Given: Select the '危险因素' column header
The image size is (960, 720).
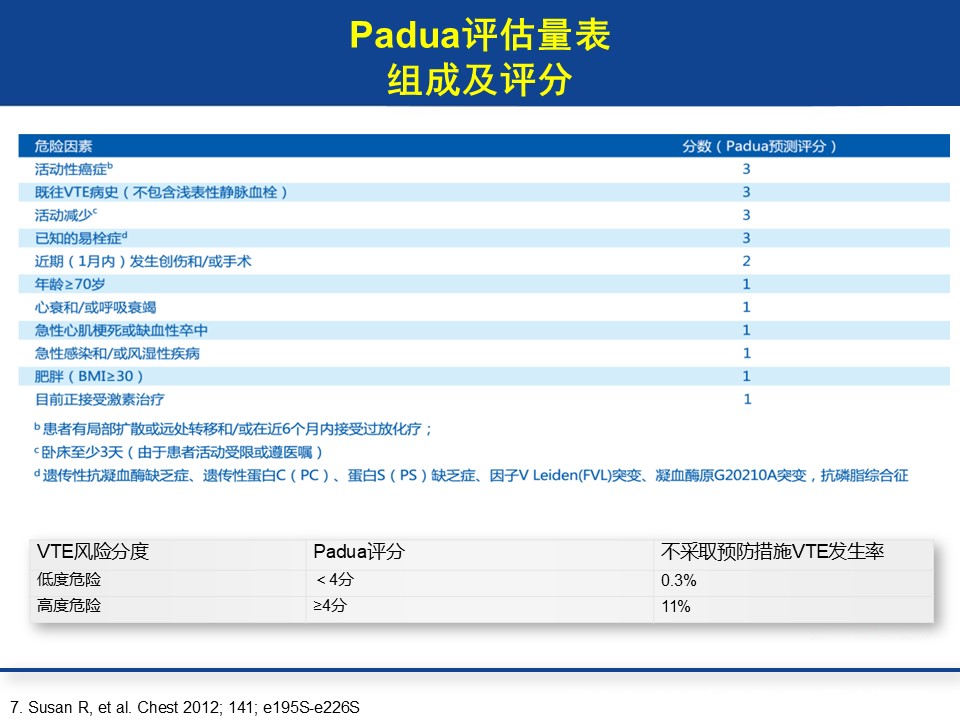Looking at the screenshot, I should (x=63, y=146).
